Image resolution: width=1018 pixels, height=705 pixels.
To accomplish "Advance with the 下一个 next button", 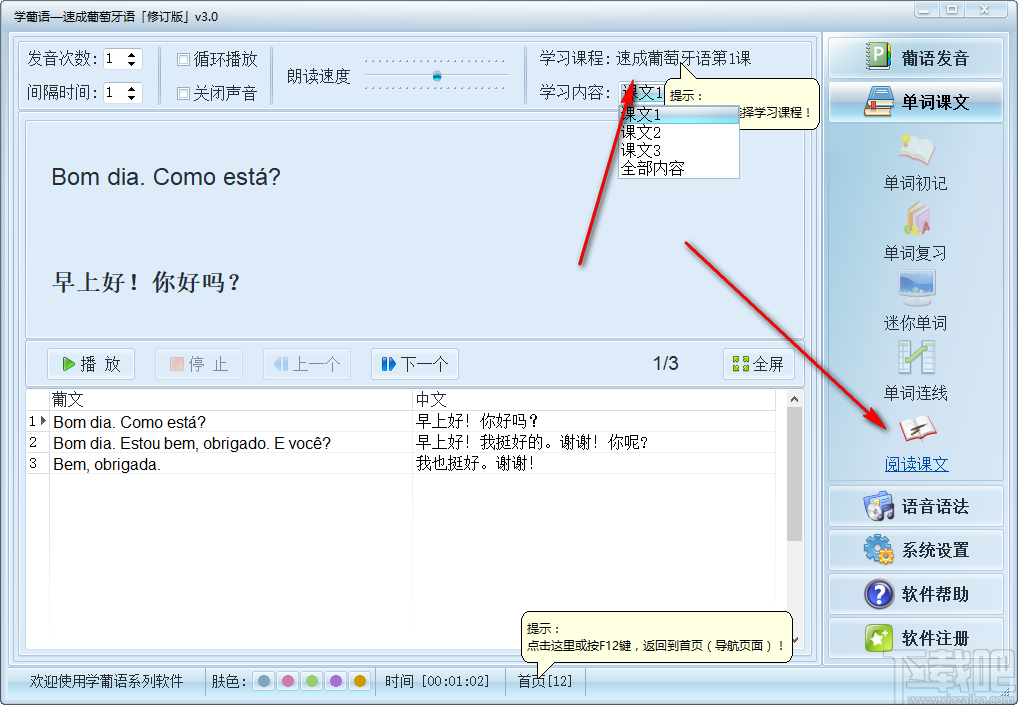I will (x=415, y=364).
